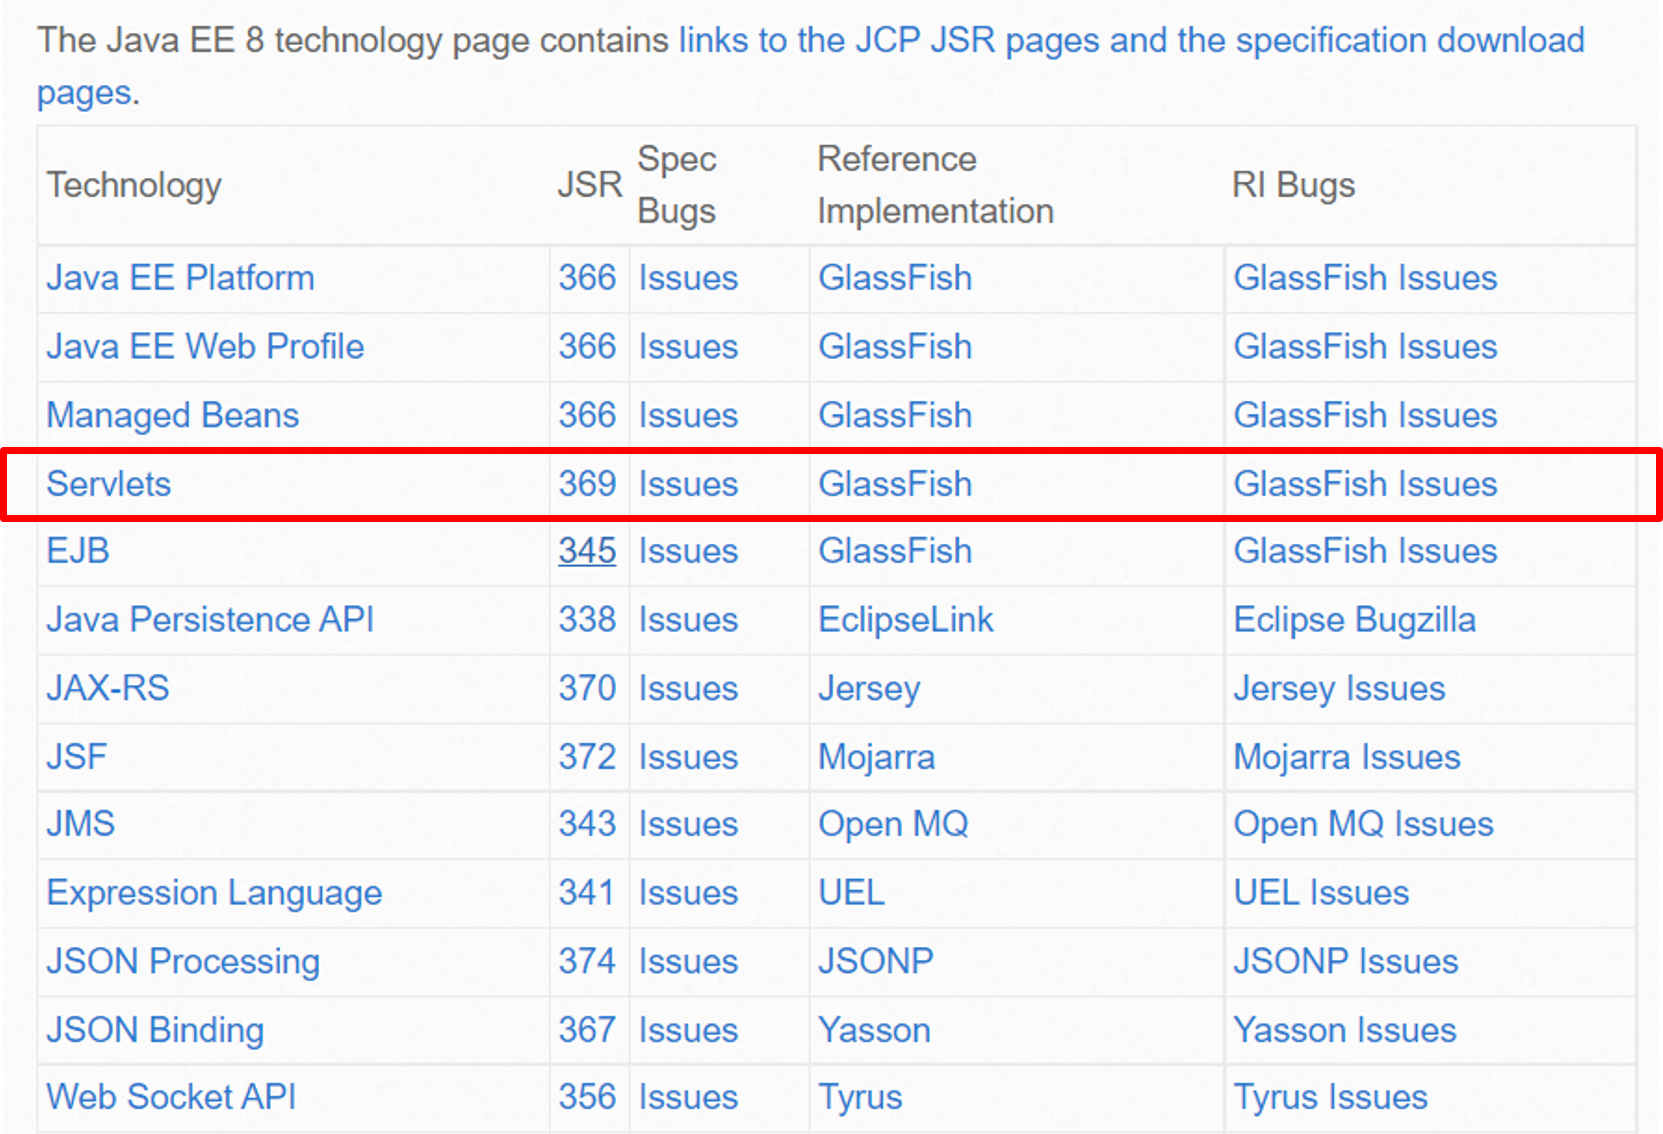
Task: Open GlassFish Issues in the EJB row
Action: (1365, 551)
